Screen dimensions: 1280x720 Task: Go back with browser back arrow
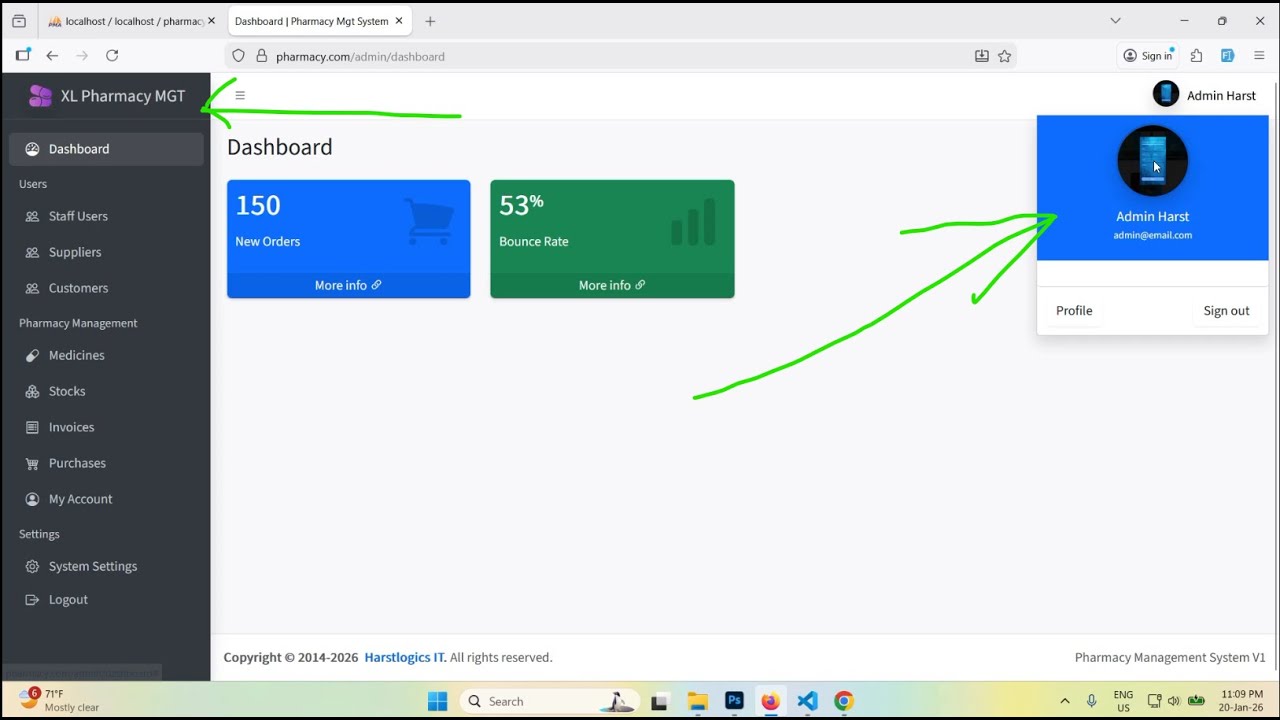tap(52, 56)
